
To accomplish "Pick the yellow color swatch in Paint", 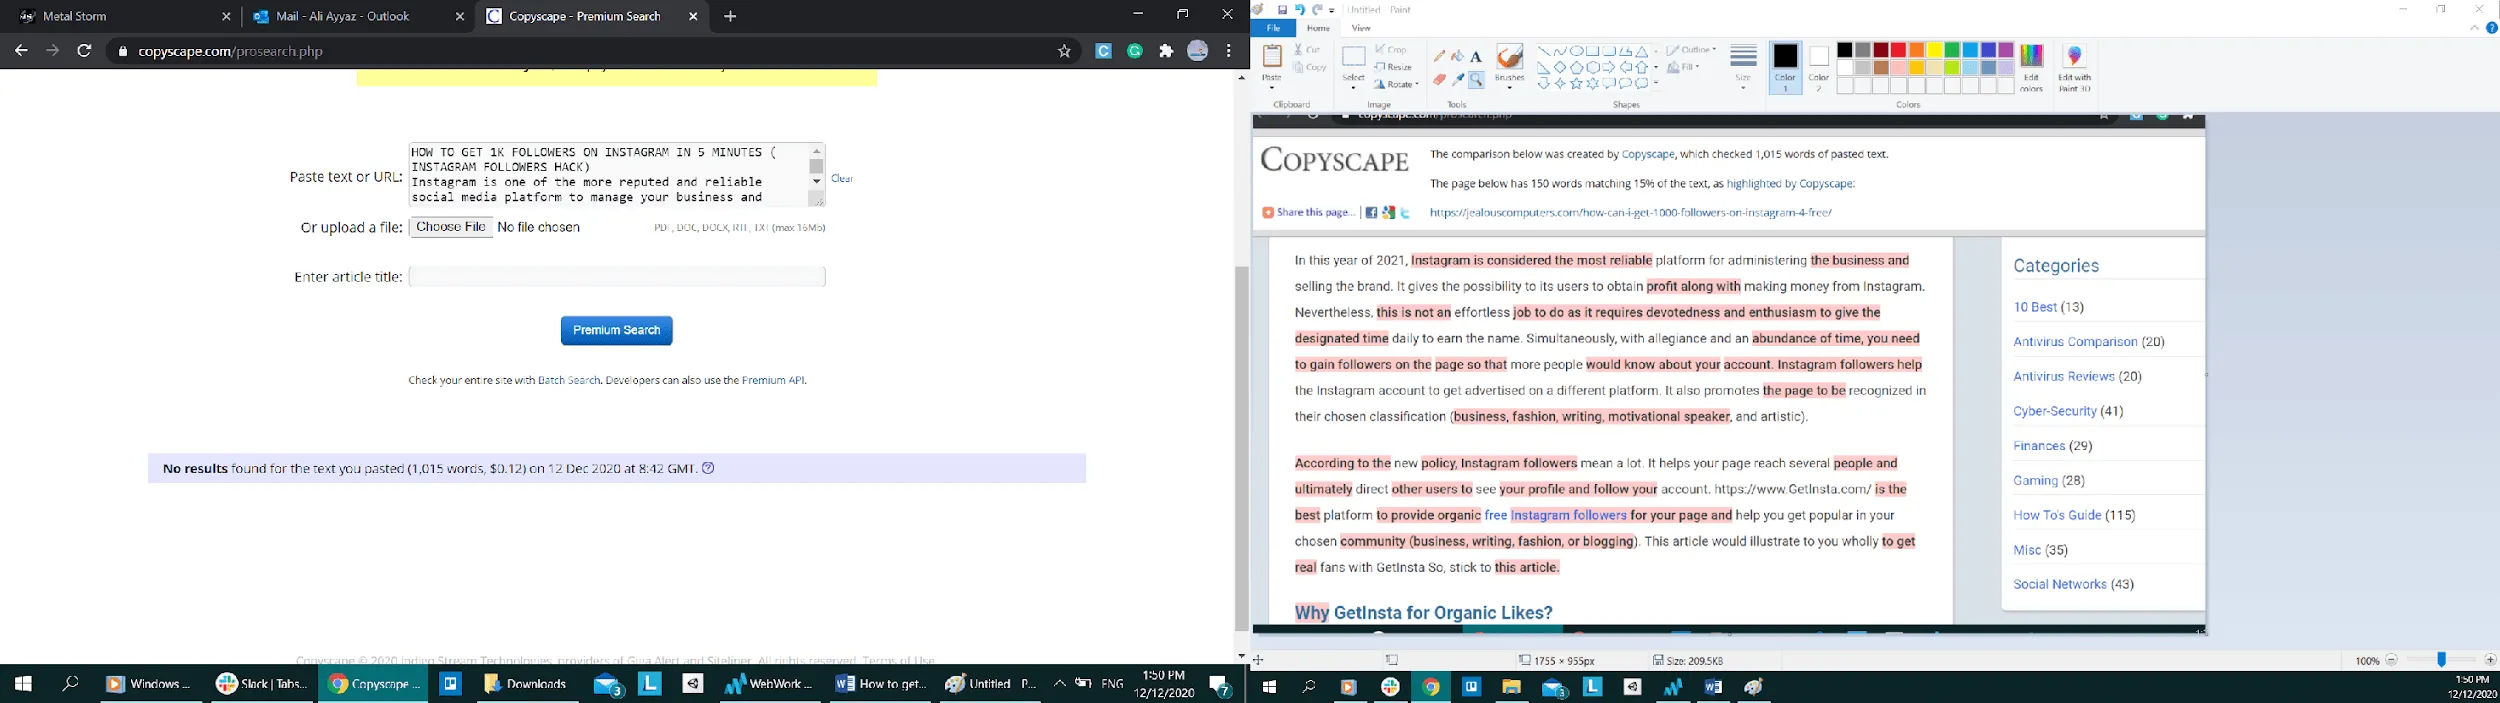I will 1934,50.
